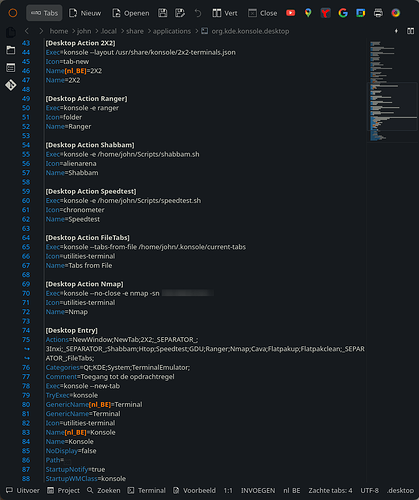The image size is (419, 500).
Task: Toggle the Terminal panel in status bar
Action: (x=147, y=490)
